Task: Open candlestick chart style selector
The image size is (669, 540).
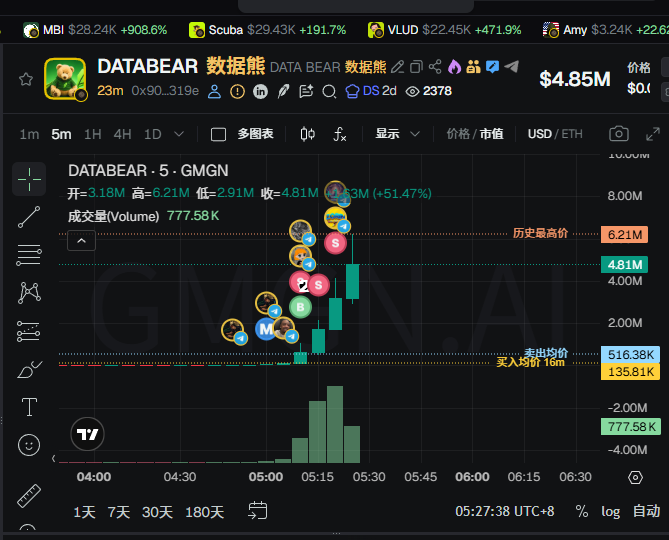Action: pyautogui.click(x=308, y=134)
